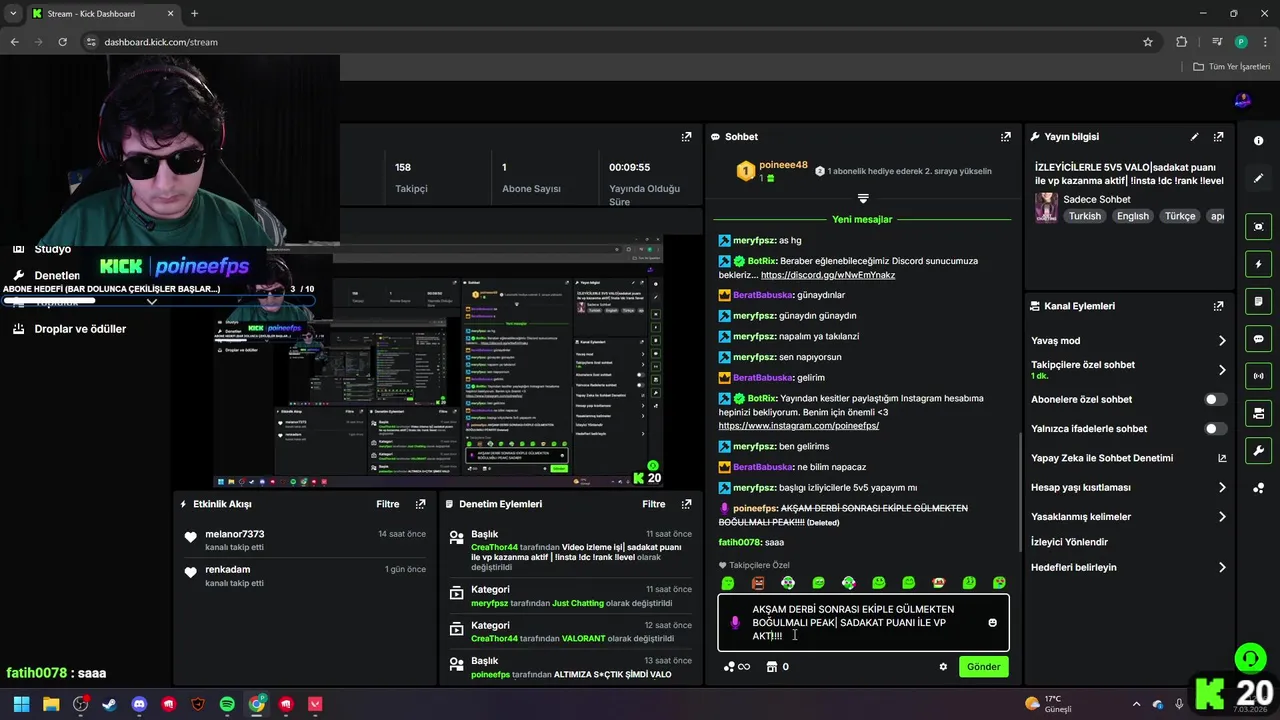The image size is (1280, 720).
Task: Edit Yayın bilgisi with the pencil icon
Action: click(x=1194, y=137)
